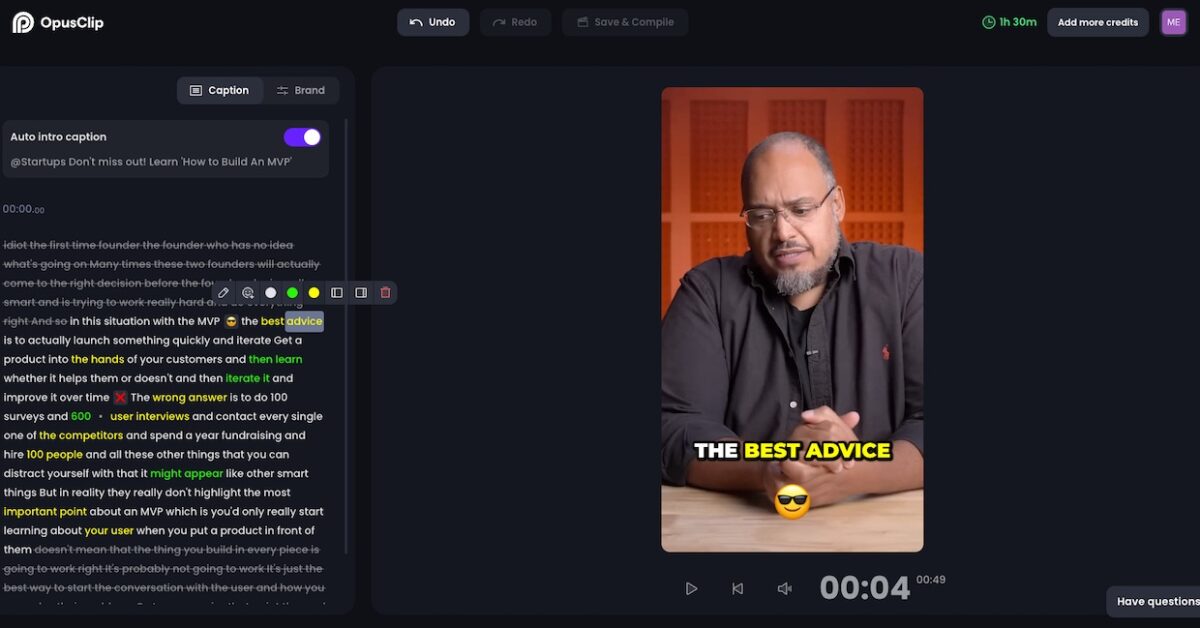Click the left panel split icon in the word toolbar
This screenshot has height=628, width=1200.
[x=337, y=293]
